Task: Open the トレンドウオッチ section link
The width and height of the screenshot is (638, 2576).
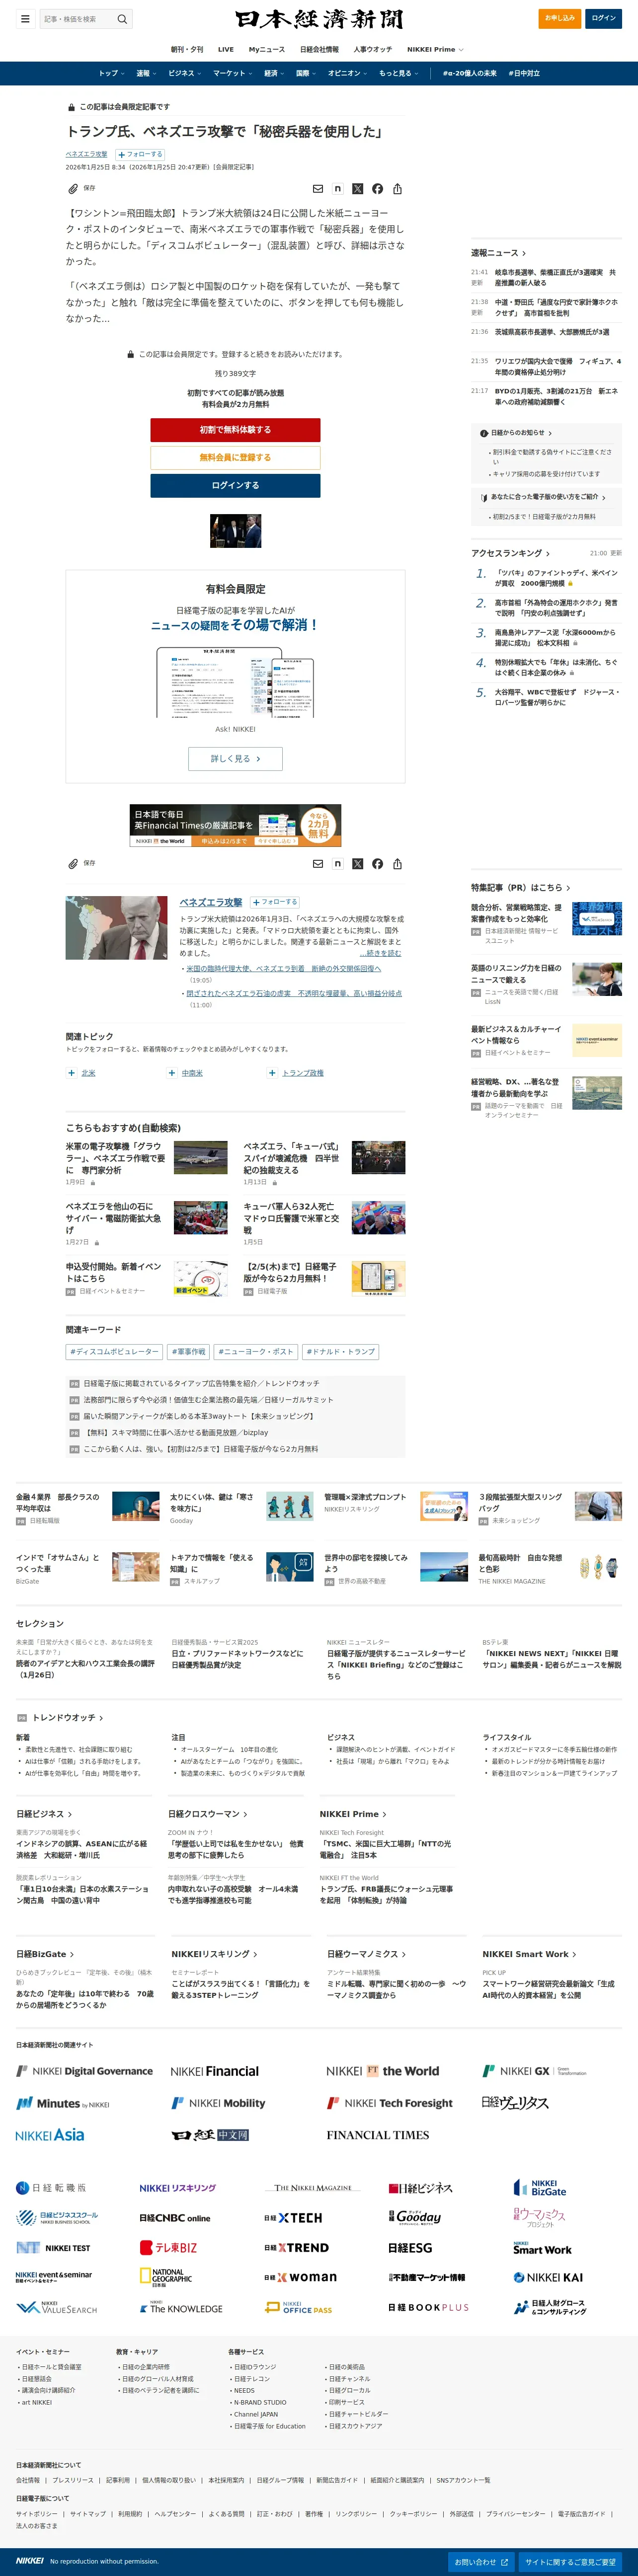Action: pyautogui.click(x=67, y=1718)
